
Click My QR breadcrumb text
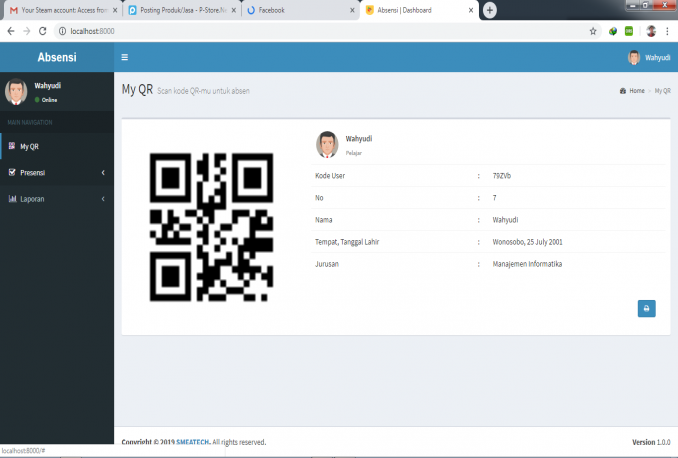coord(662,91)
